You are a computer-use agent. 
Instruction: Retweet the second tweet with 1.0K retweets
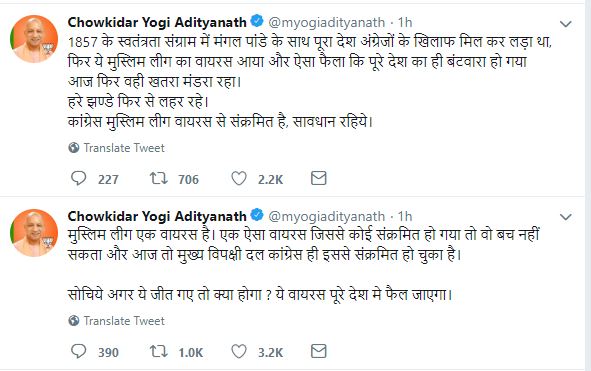click(159, 352)
